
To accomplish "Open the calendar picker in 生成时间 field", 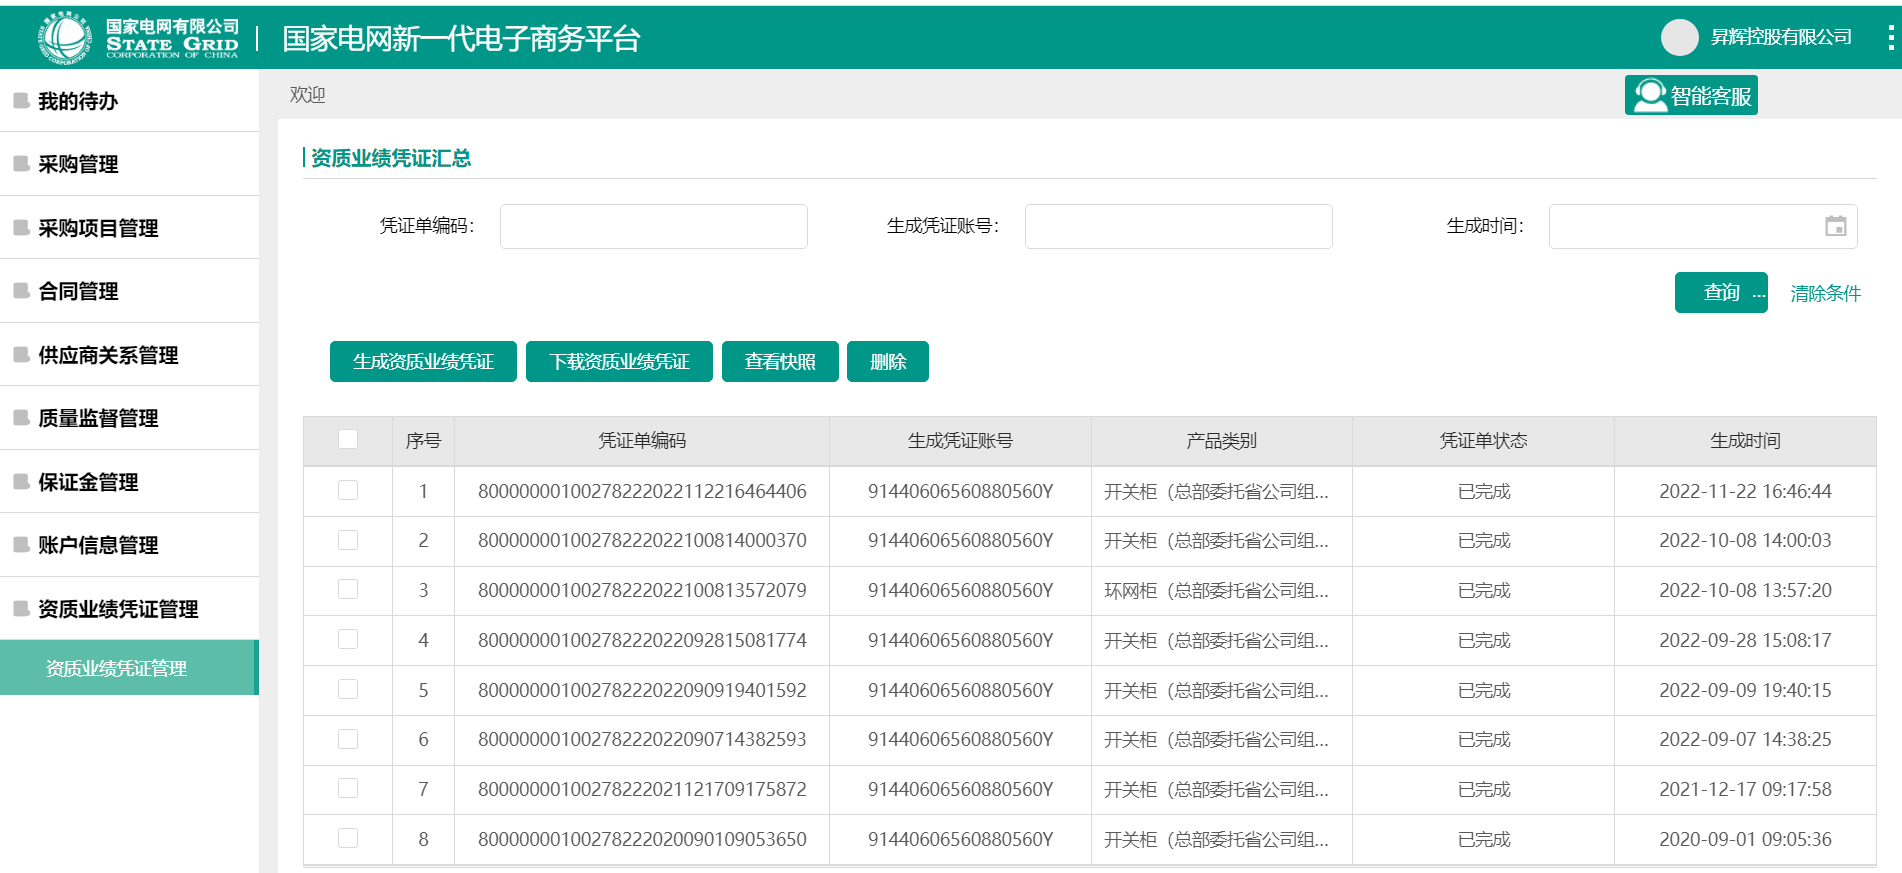I will pos(1835,226).
